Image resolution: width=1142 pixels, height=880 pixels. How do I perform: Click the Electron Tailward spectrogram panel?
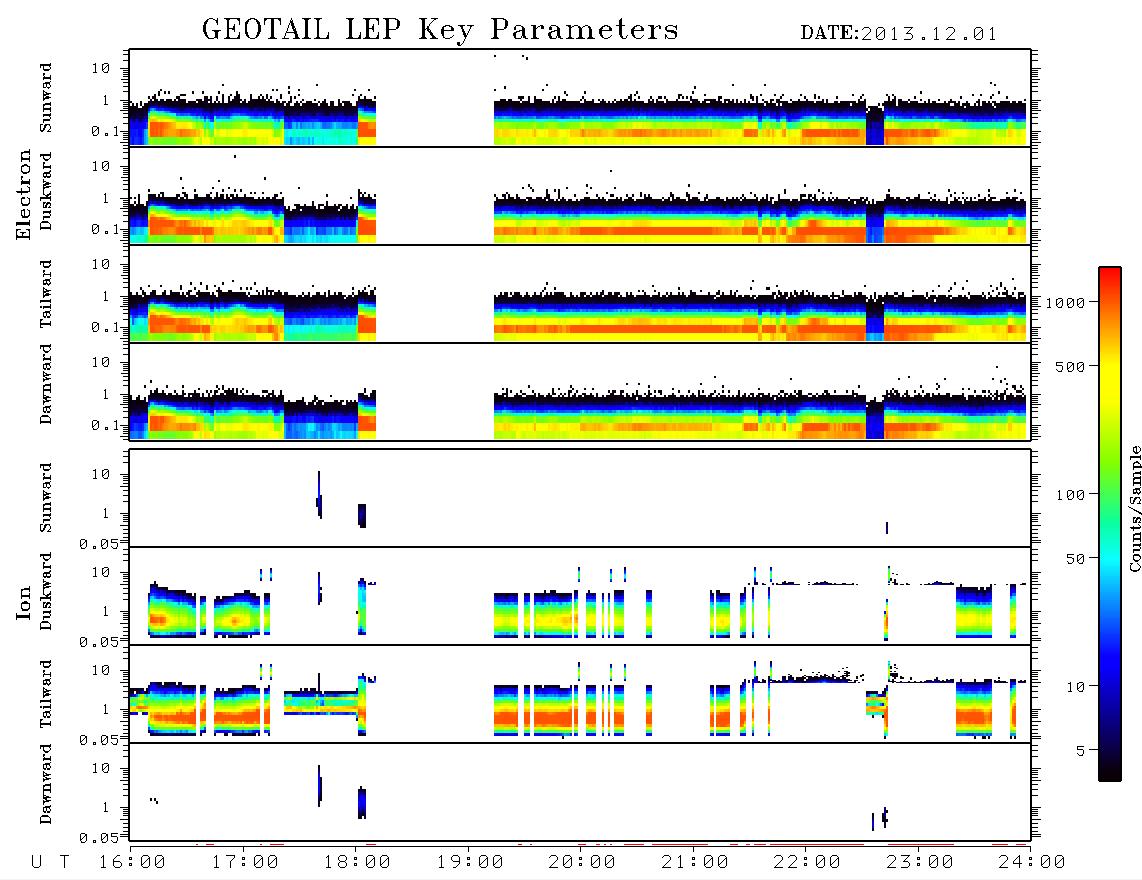click(580, 294)
